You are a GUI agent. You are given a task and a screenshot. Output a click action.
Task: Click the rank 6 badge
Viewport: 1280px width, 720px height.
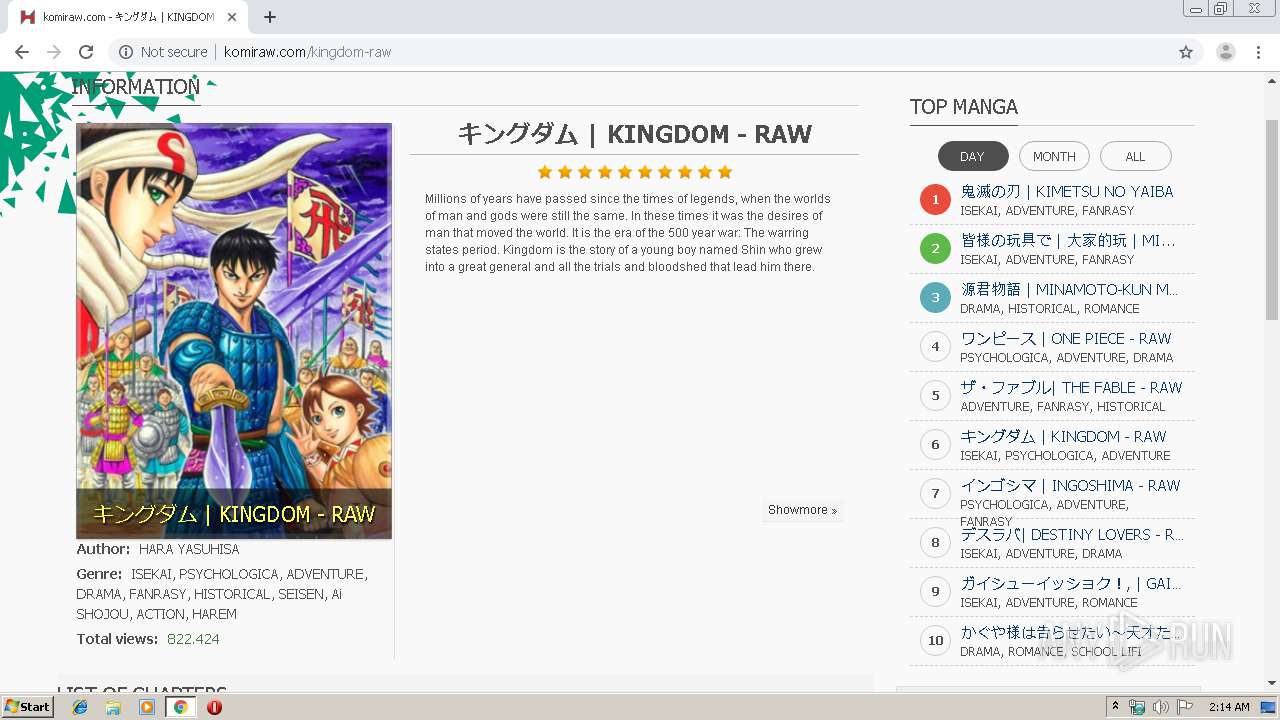coord(935,445)
